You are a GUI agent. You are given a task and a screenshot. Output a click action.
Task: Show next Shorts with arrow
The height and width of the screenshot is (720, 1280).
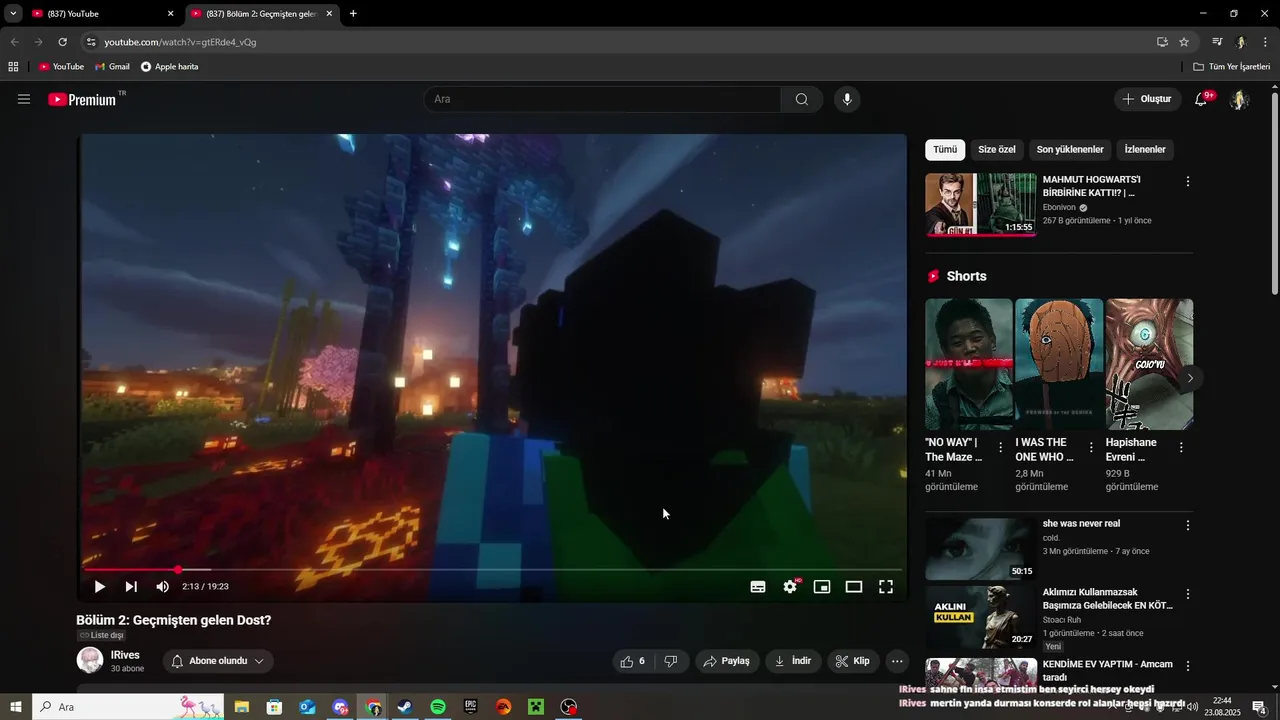(x=1189, y=378)
